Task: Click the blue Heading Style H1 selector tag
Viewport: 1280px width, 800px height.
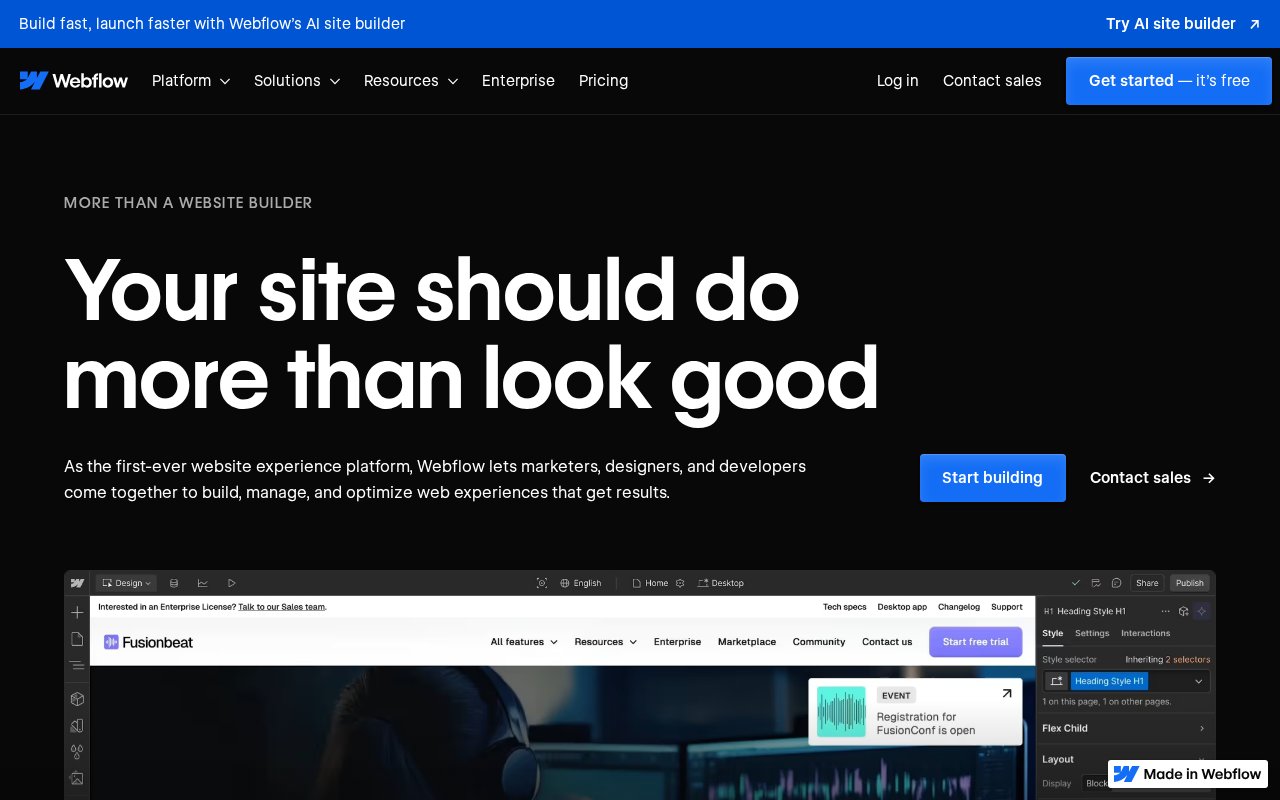Action: click(x=1109, y=681)
